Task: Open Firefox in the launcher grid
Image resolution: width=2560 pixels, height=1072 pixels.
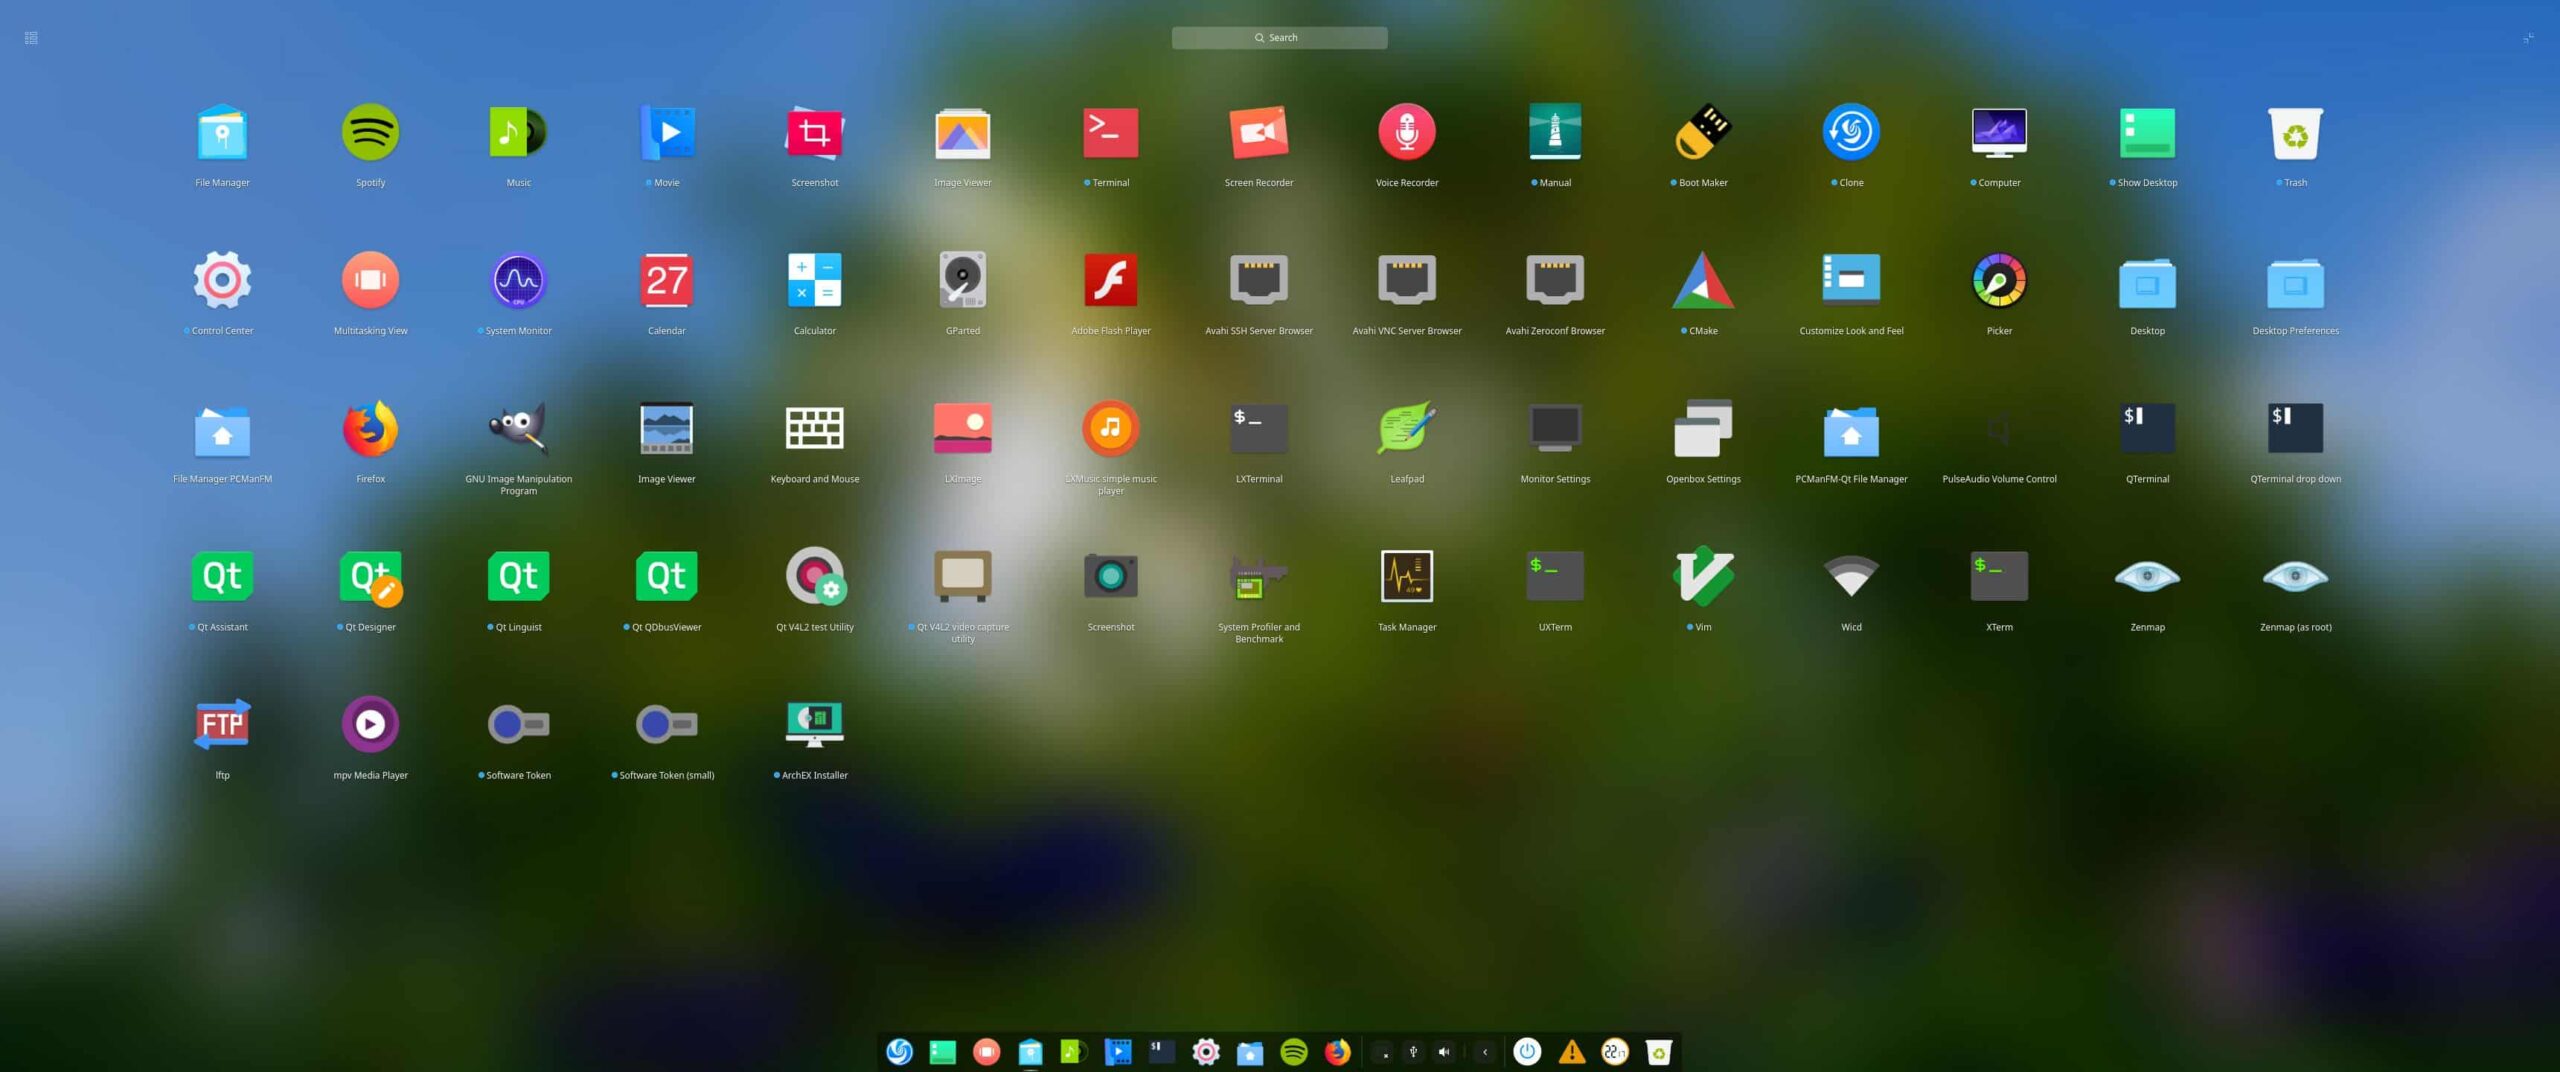Action: pyautogui.click(x=370, y=429)
